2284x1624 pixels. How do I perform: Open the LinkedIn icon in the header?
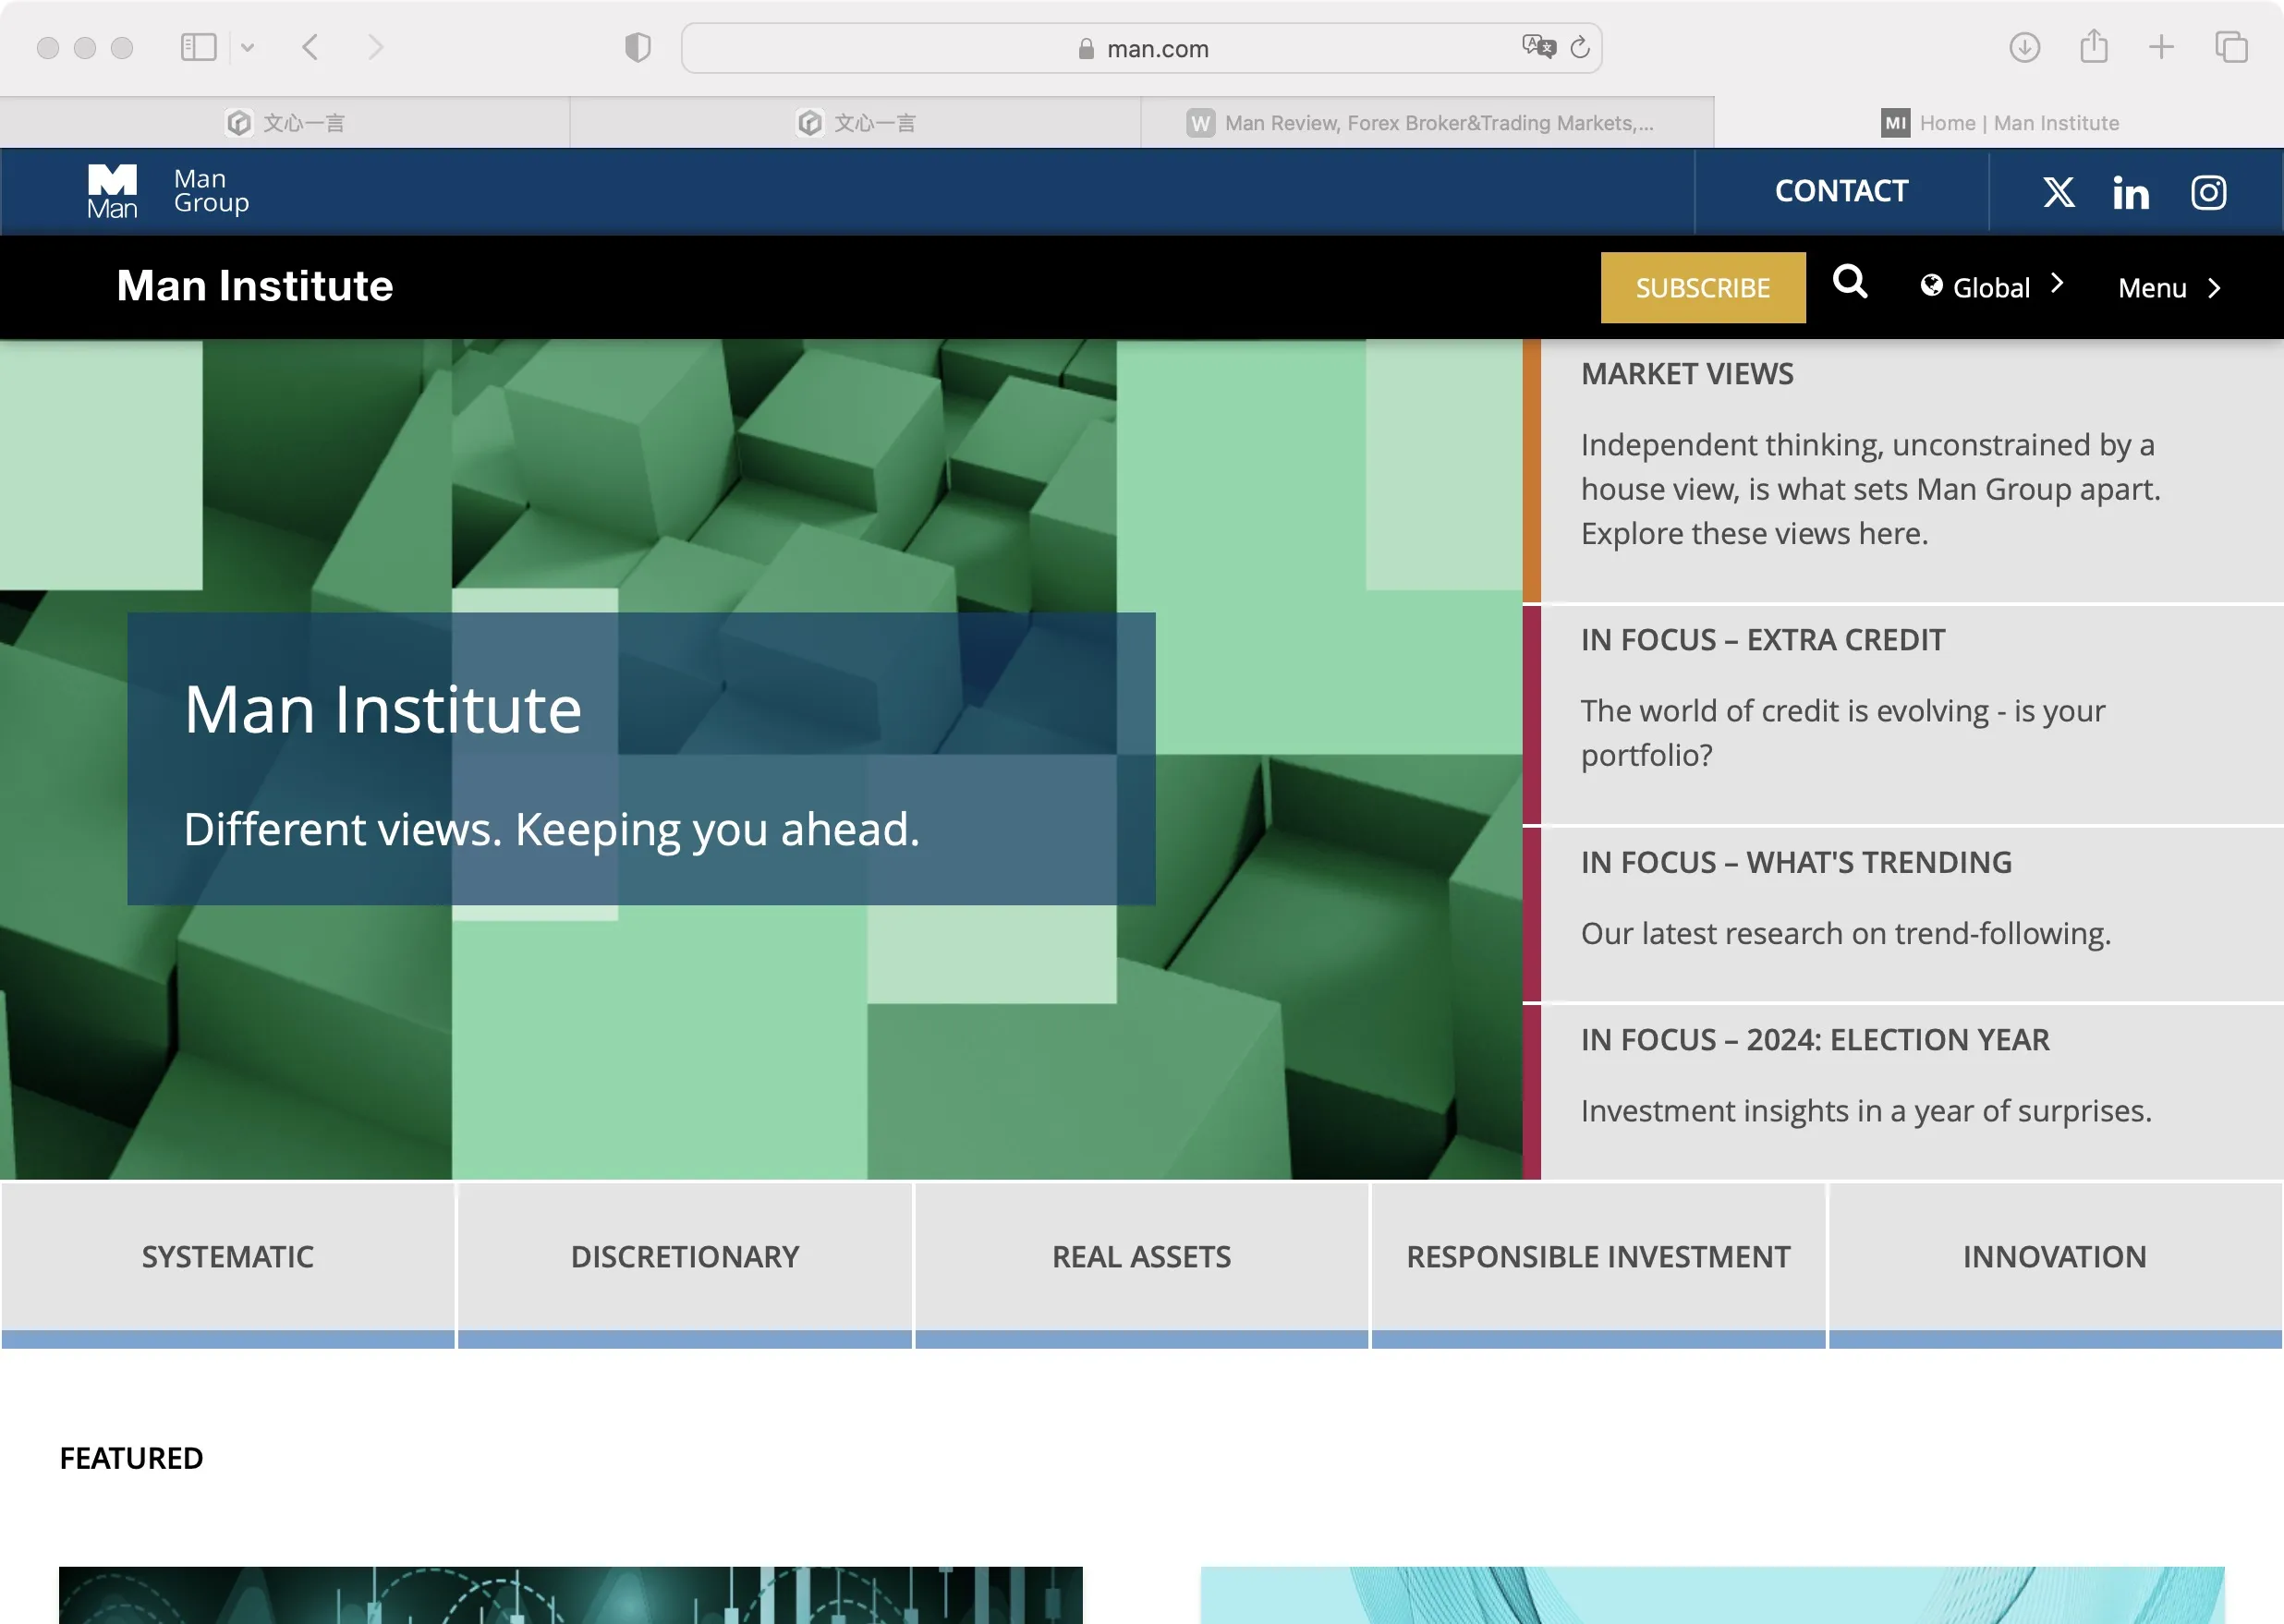pos(2131,192)
